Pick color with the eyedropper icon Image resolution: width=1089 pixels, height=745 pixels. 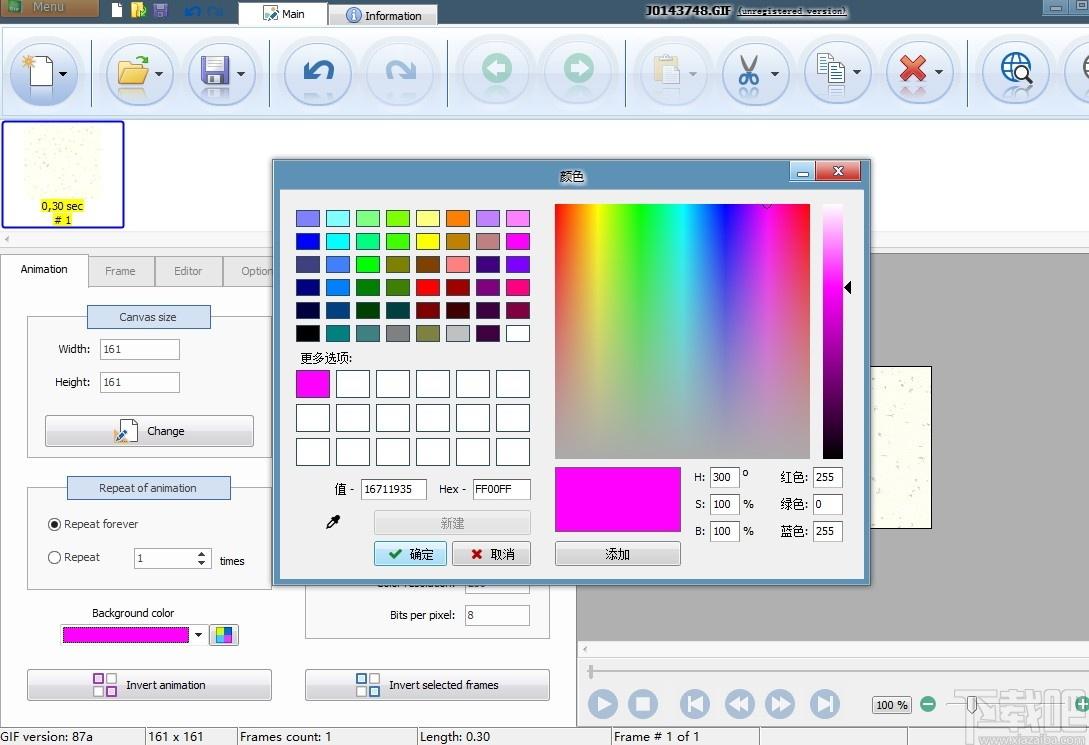[x=333, y=522]
